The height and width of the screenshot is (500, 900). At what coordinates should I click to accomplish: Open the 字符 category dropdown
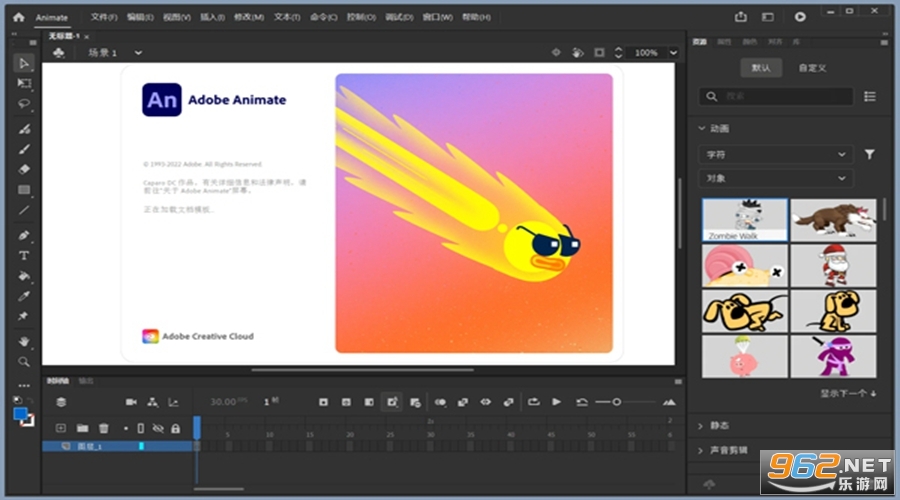point(775,154)
